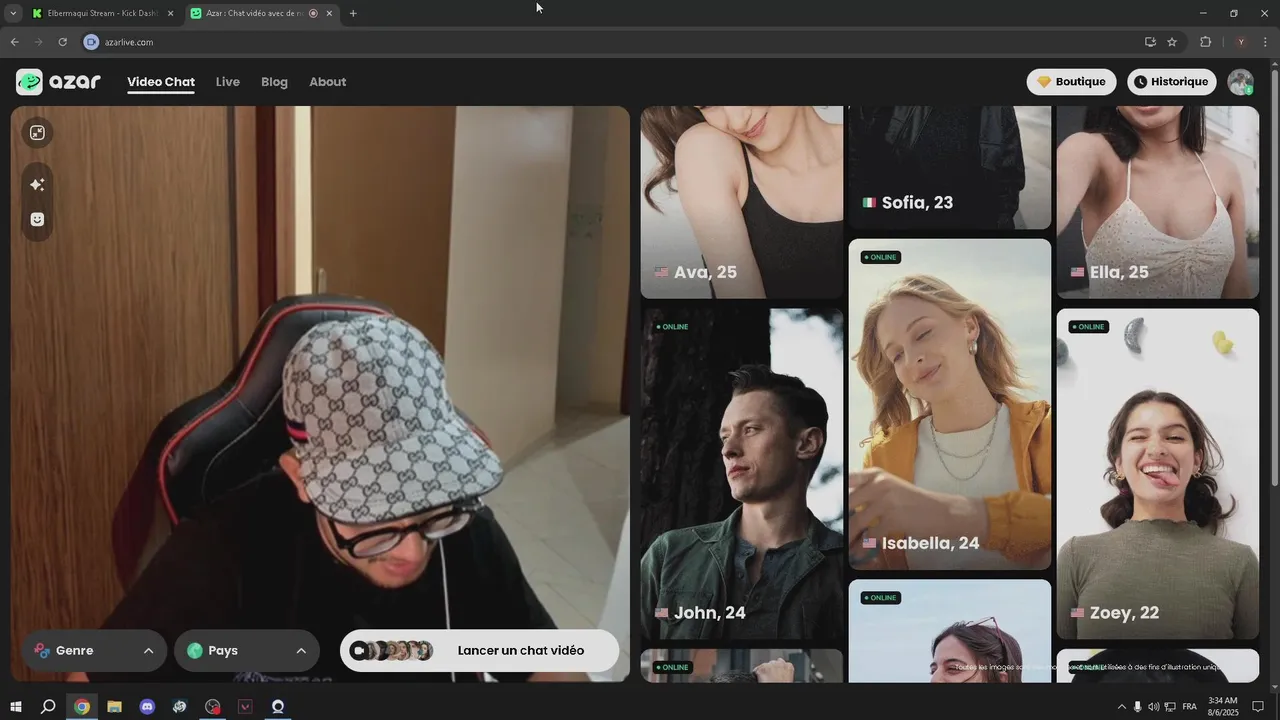Close the Azar browser tab
Screen dimensions: 1280x720
[x=329, y=13]
